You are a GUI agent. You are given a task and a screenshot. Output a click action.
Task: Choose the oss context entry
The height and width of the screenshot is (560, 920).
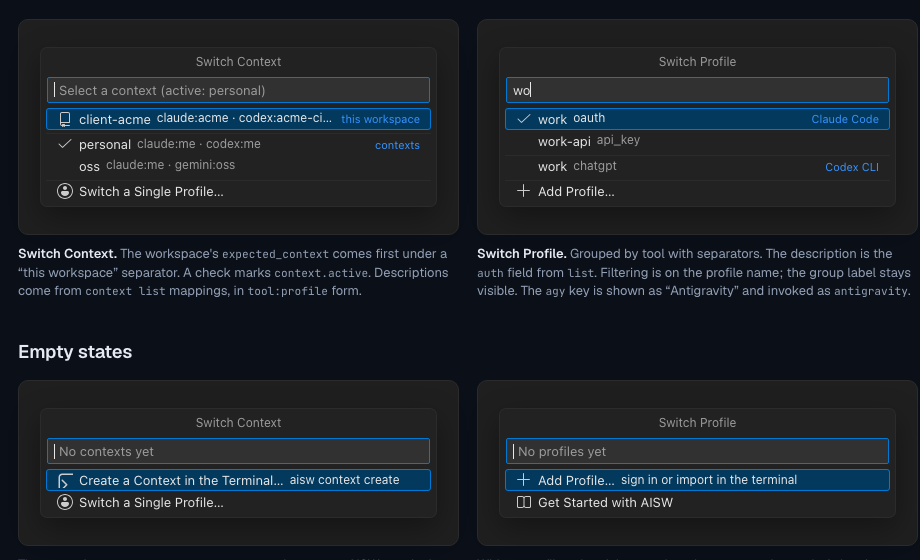point(238,166)
